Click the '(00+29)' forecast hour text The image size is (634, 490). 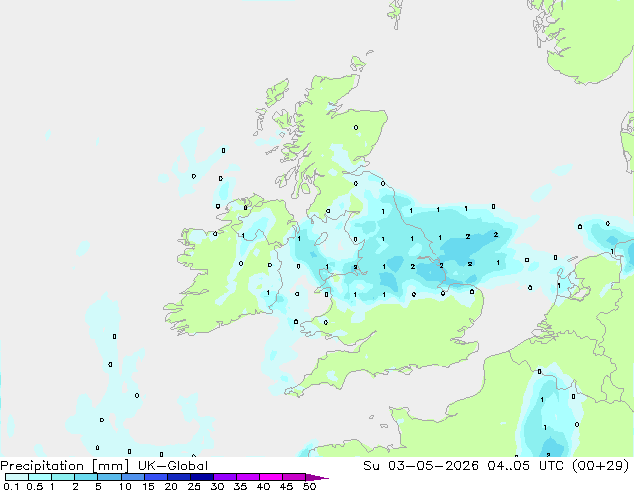[601, 465]
